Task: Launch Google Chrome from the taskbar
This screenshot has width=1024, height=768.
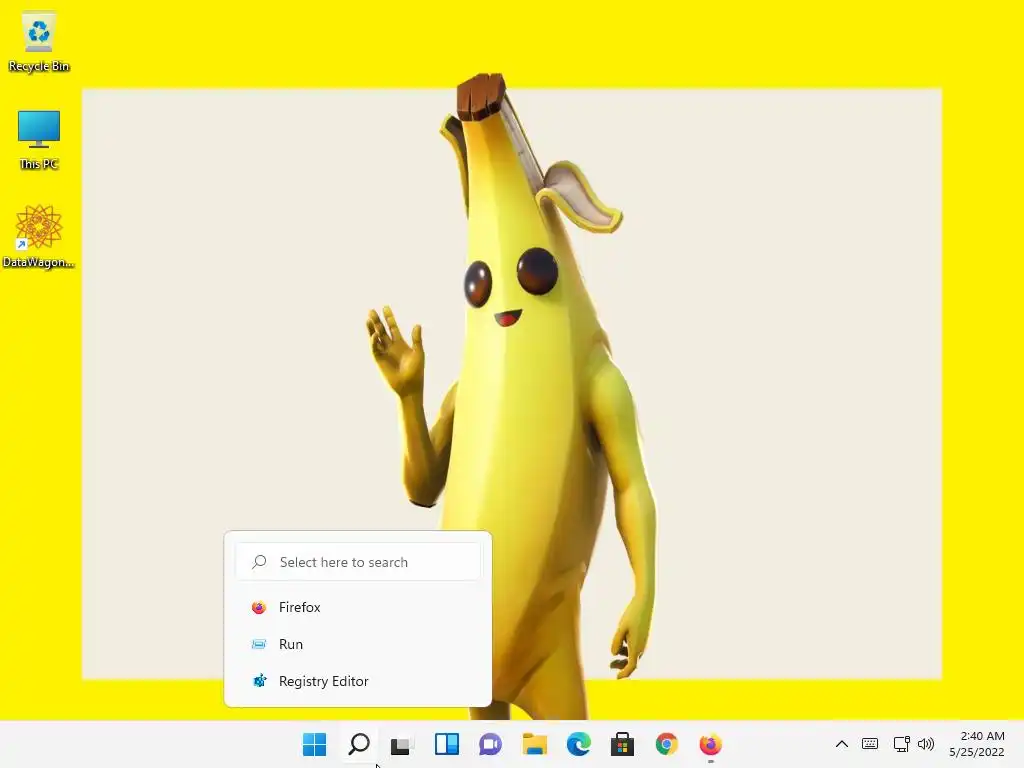Action: 666,744
